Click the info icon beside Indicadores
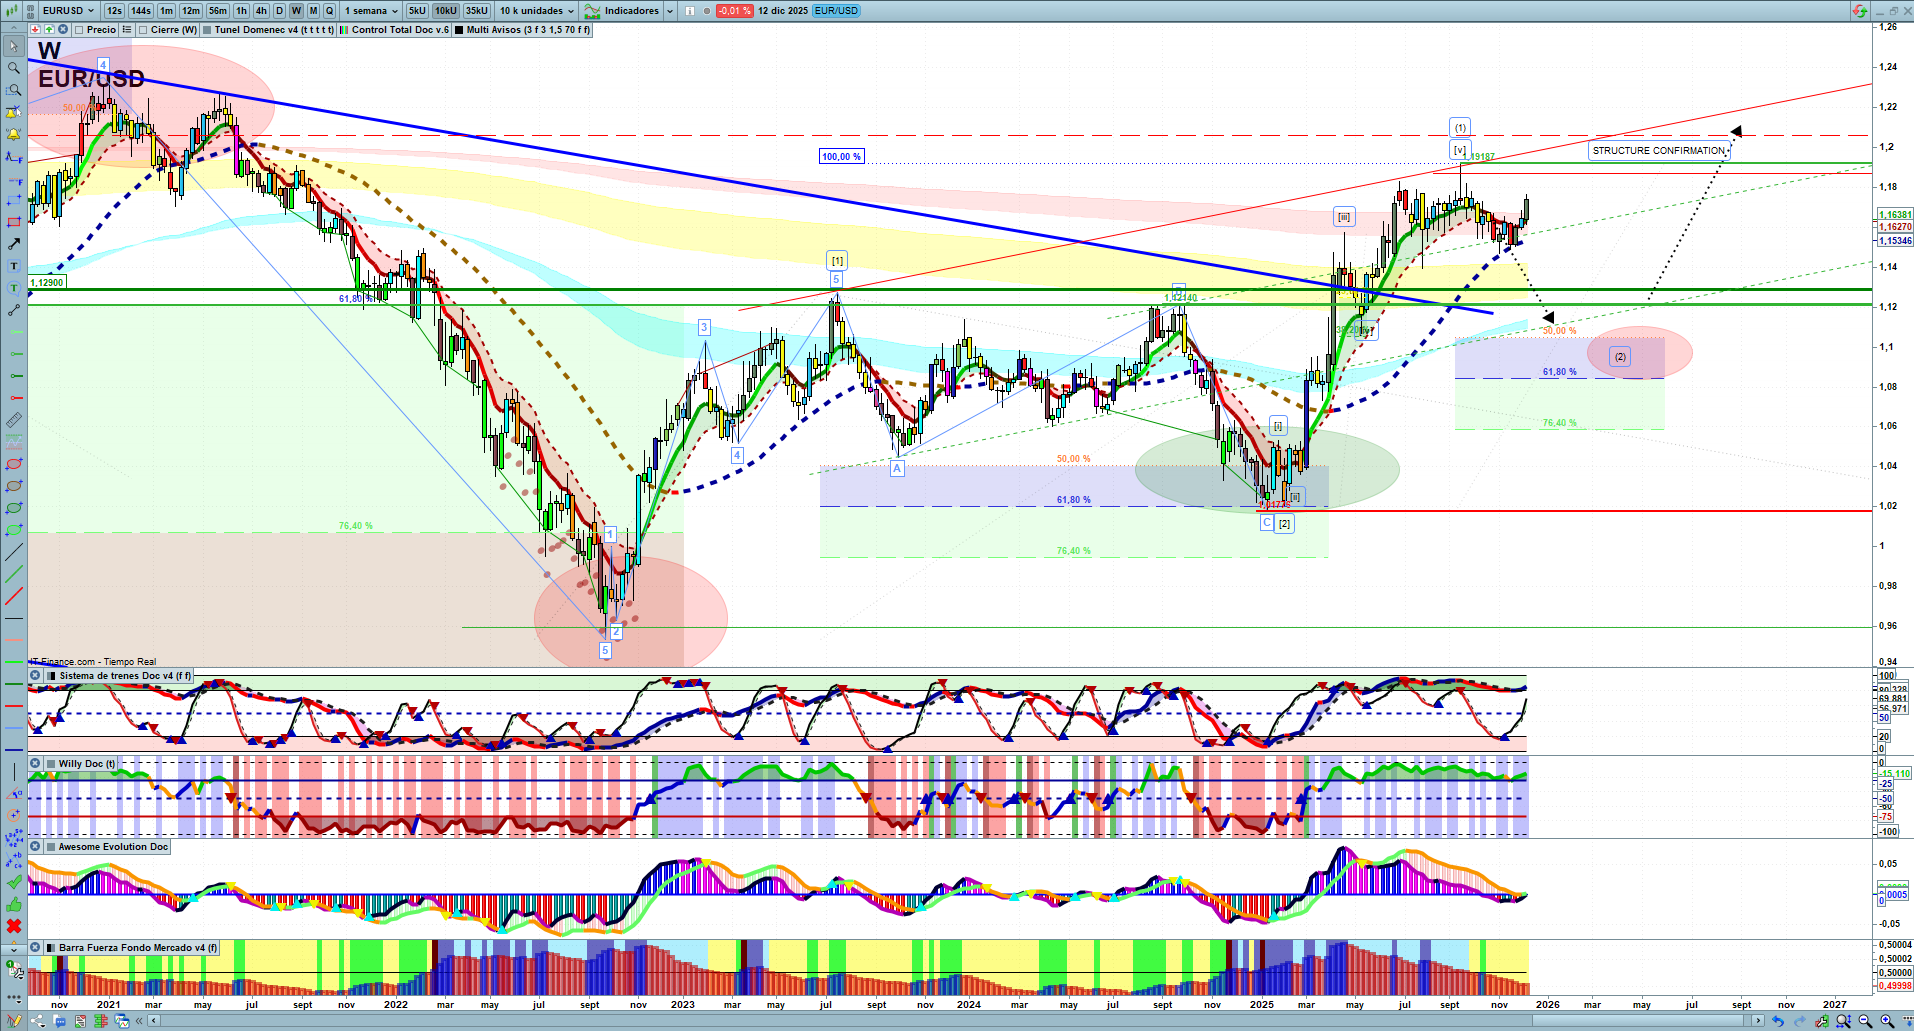 coord(689,11)
